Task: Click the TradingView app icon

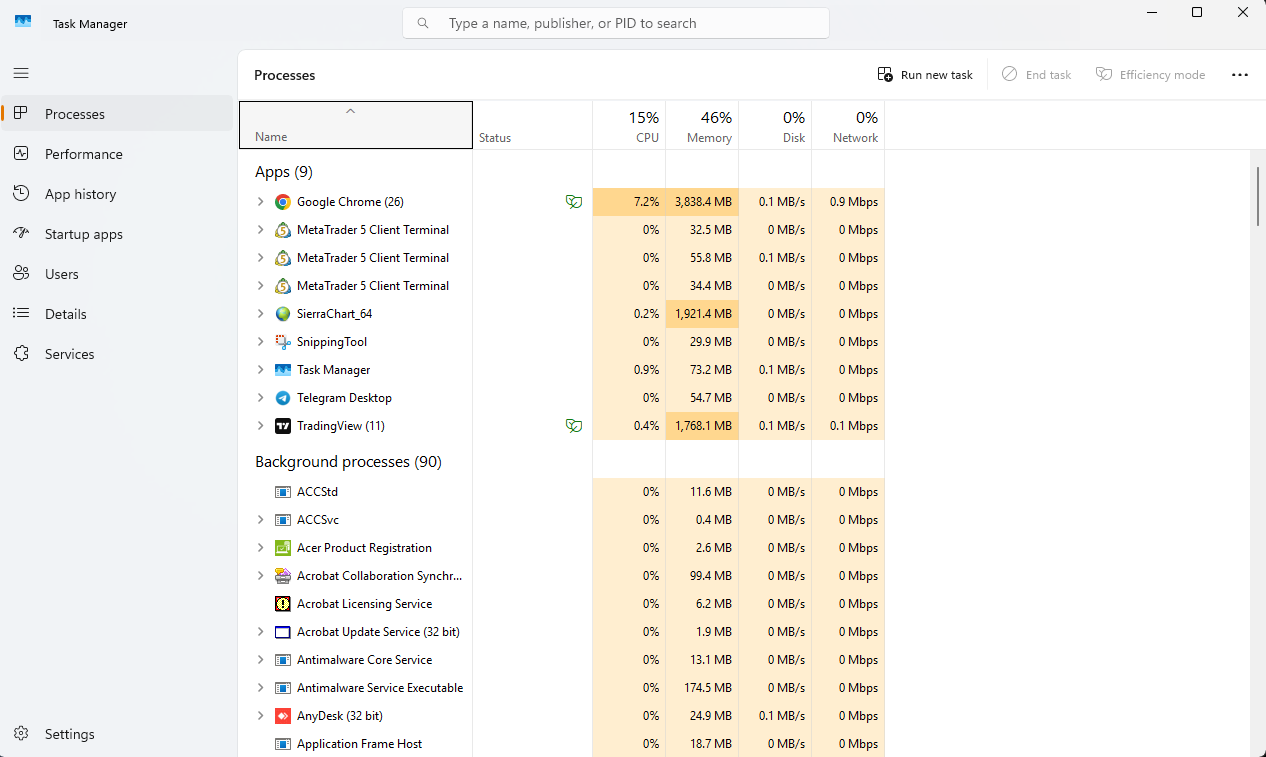Action: tap(283, 426)
